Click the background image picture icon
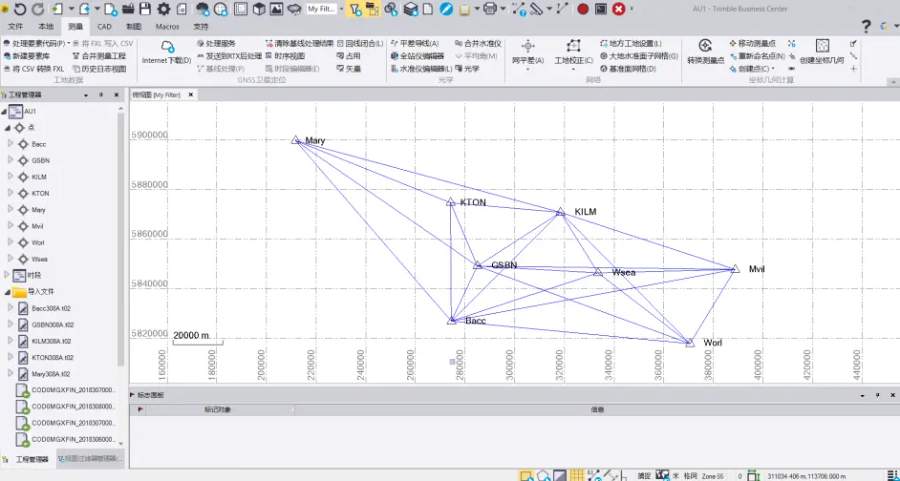Screen dimensions: 900x481 point(277,9)
